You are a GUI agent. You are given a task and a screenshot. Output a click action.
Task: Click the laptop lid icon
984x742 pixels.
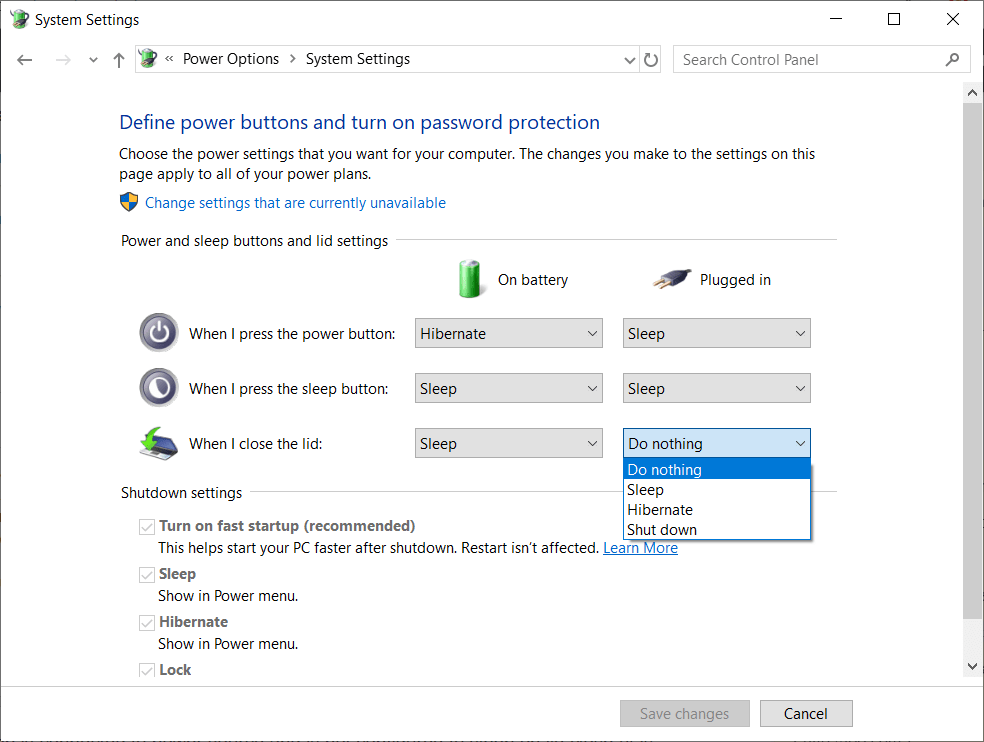[x=157, y=443]
